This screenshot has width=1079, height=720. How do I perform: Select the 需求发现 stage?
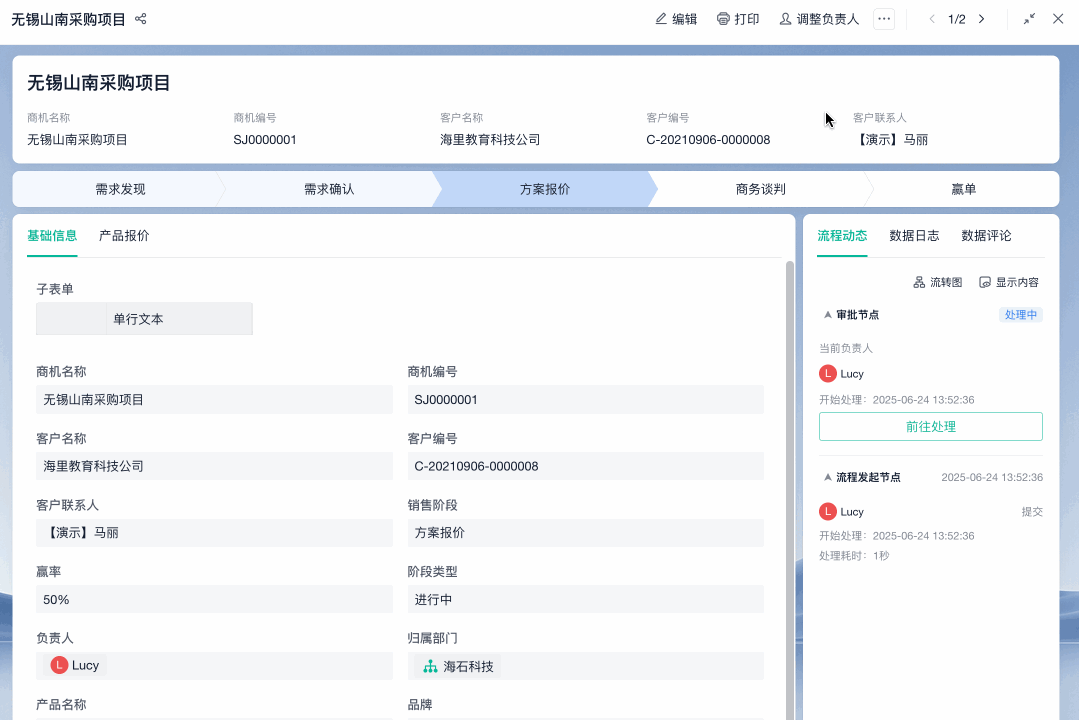pyautogui.click(x=120, y=189)
